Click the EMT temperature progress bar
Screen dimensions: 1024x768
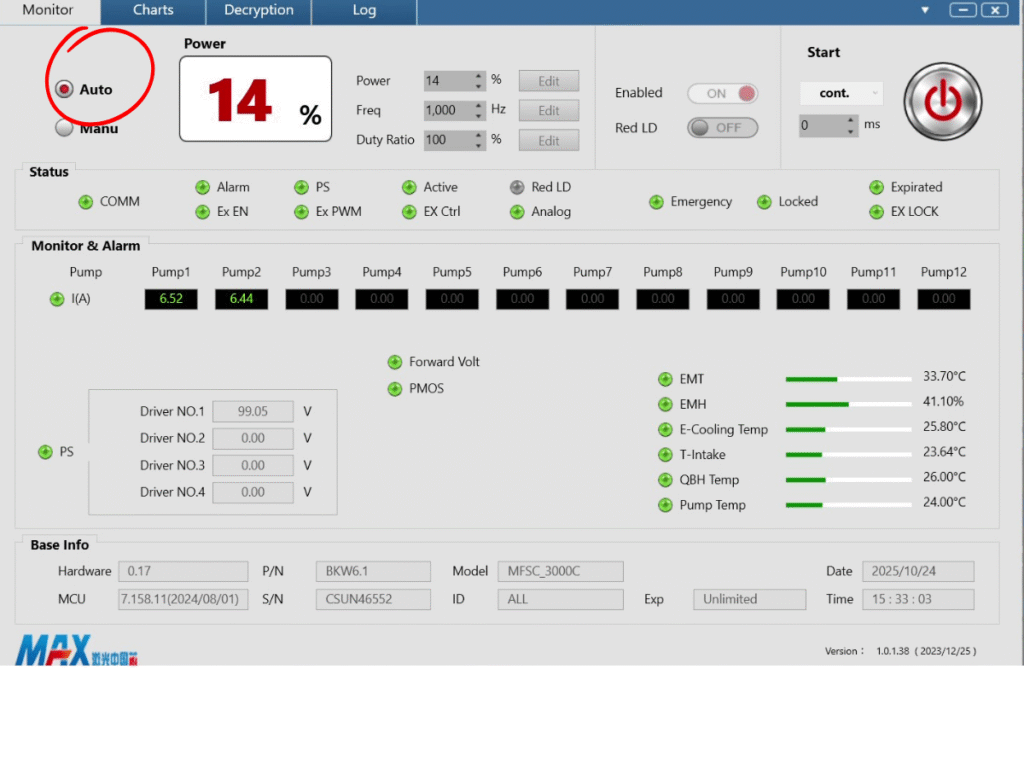click(848, 379)
